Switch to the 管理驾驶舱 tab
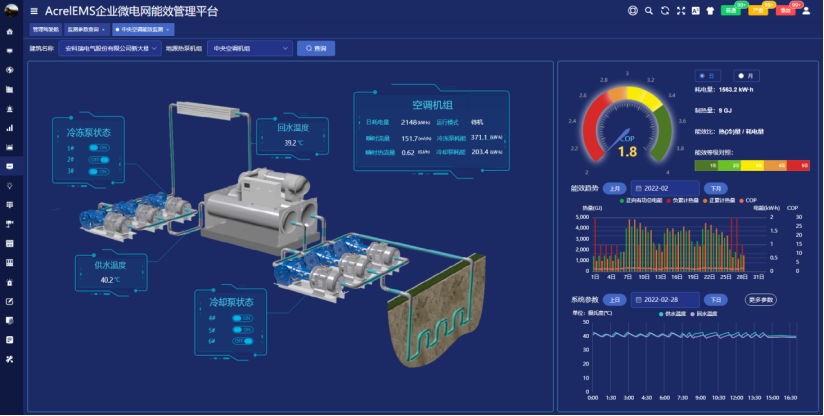824x416 pixels. point(46,30)
